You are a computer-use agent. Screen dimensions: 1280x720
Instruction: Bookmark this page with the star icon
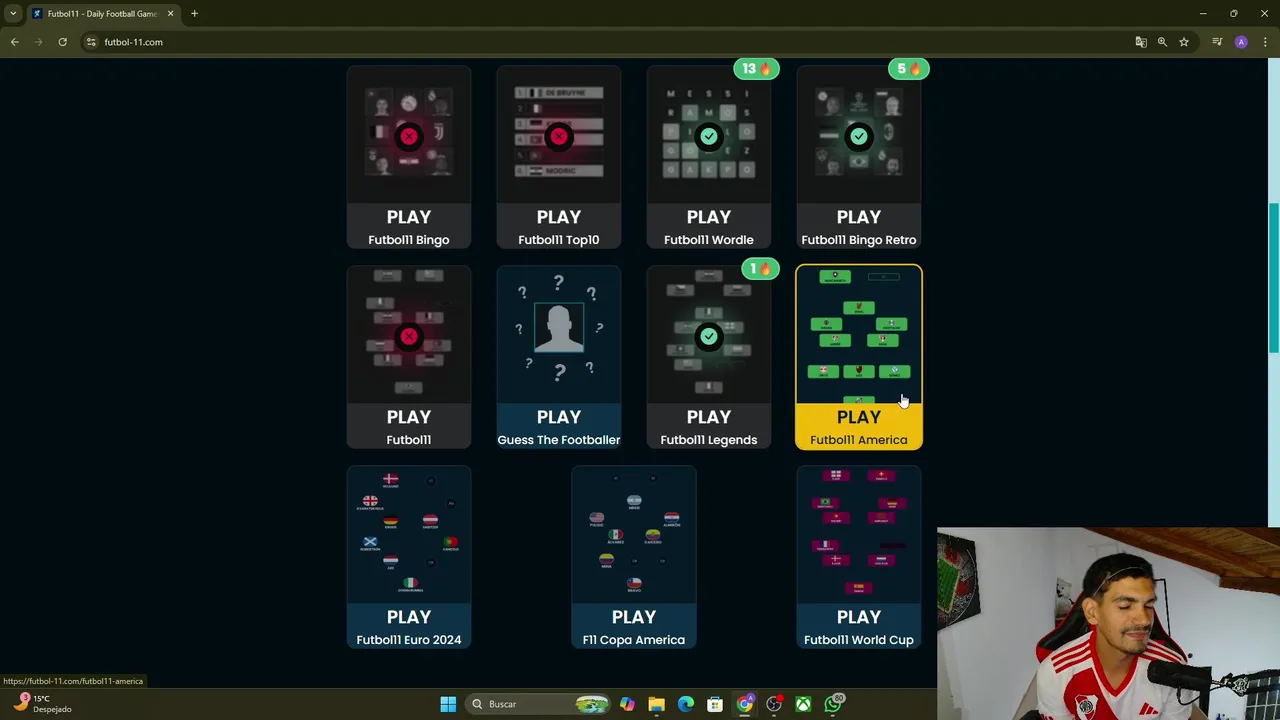[x=1184, y=42]
